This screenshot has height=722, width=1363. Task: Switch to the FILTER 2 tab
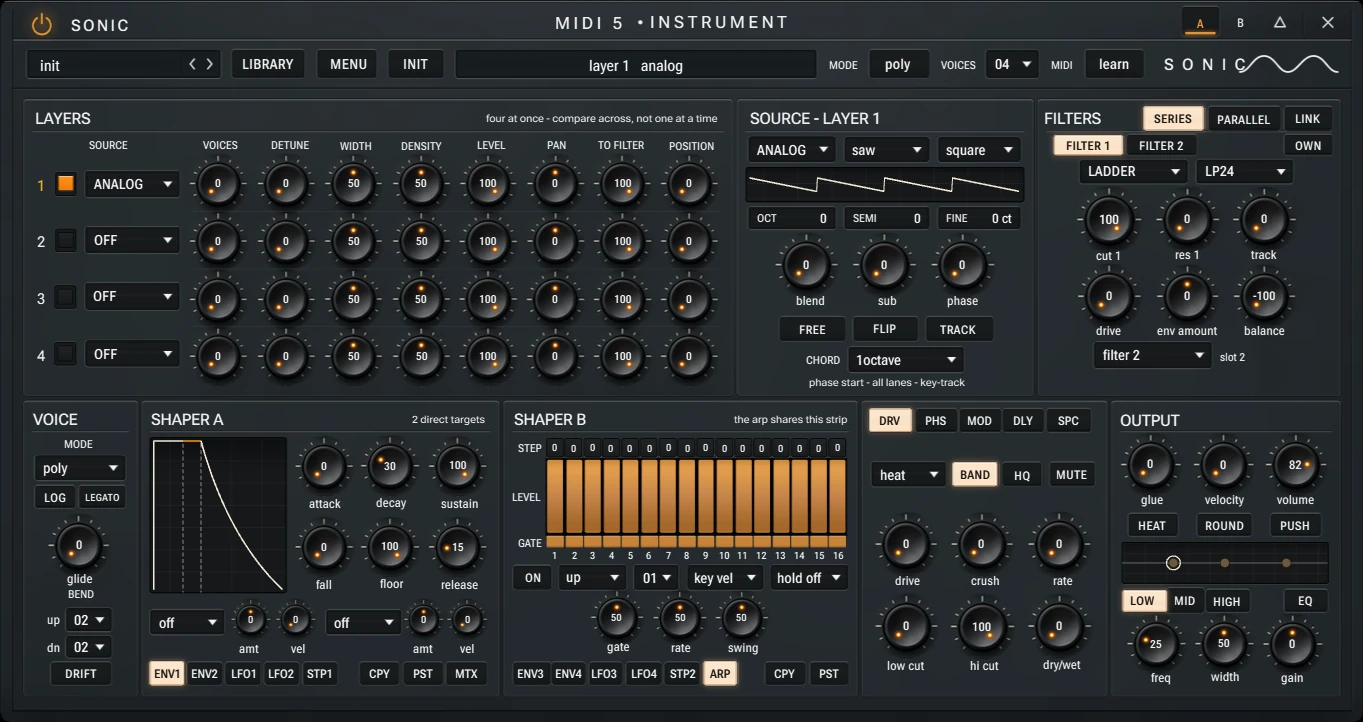[1161, 146]
